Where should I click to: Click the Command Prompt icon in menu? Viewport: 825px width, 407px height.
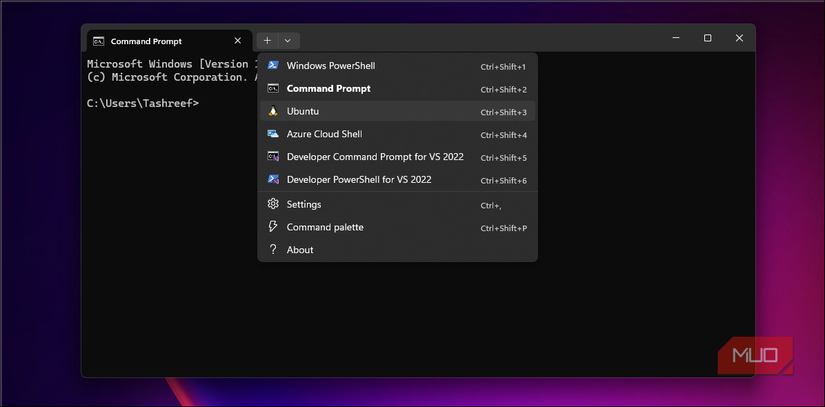pyautogui.click(x=272, y=89)
